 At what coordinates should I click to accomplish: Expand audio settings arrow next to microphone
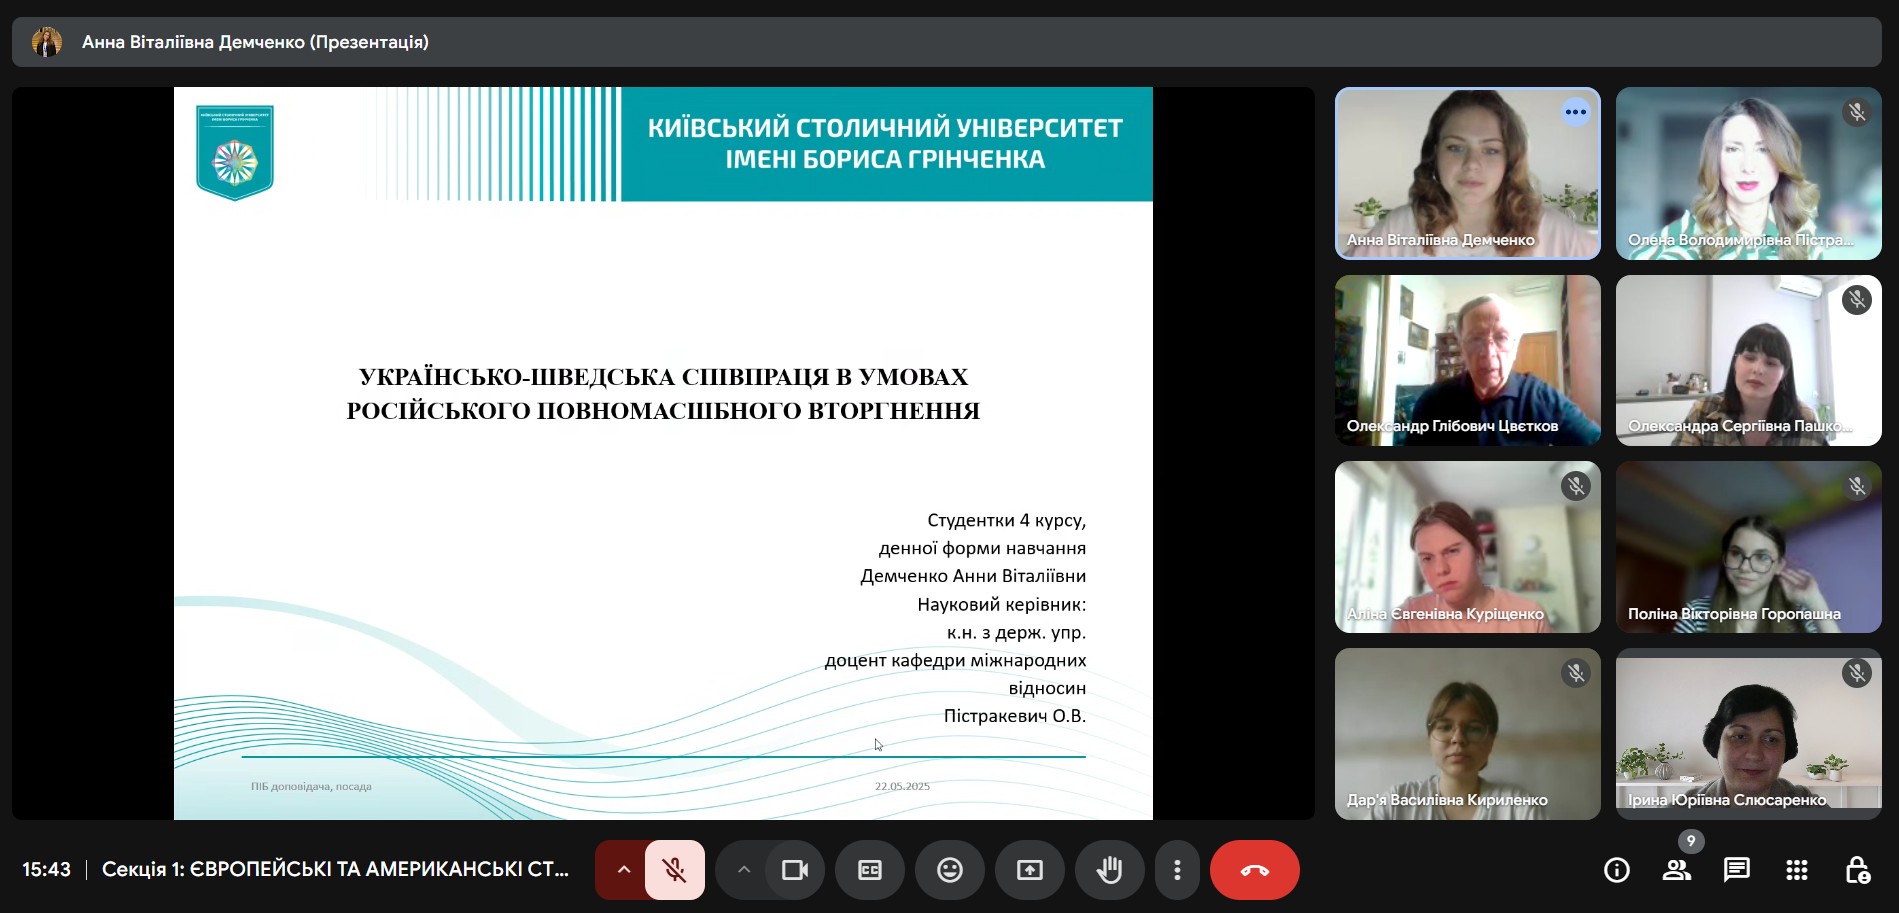point(623,870)
